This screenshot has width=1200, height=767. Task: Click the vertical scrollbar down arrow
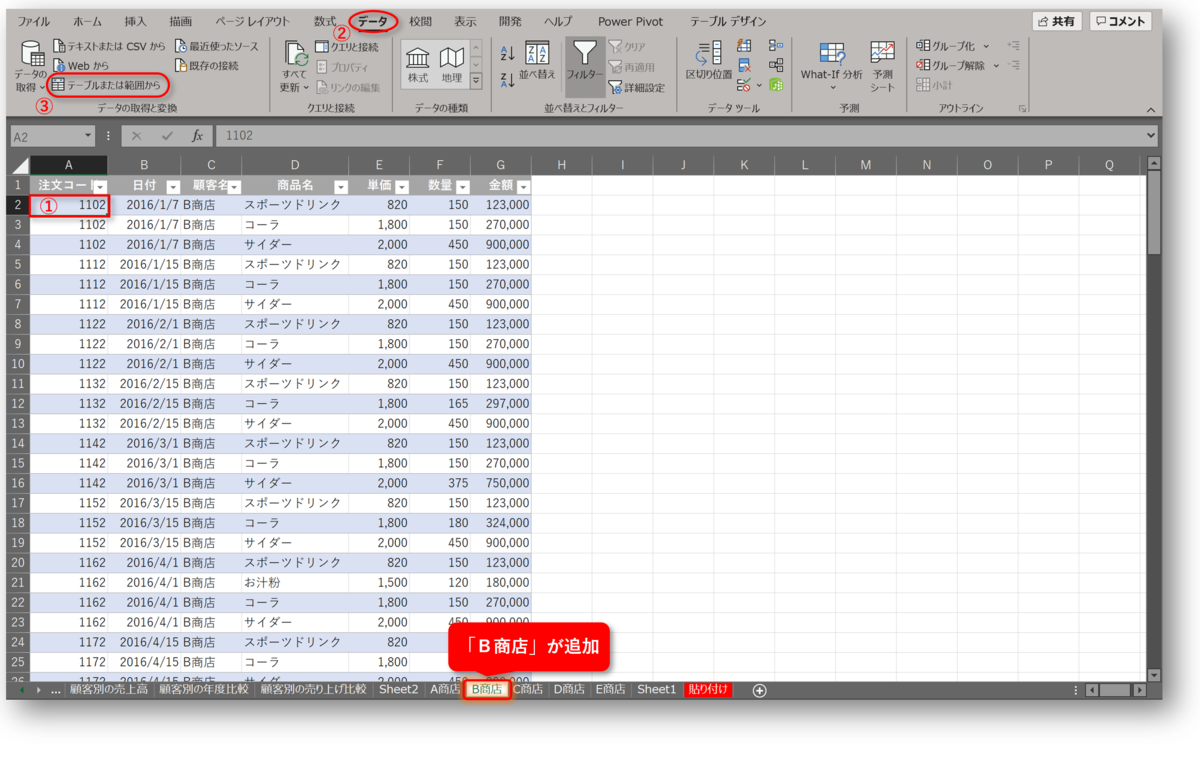pyautogui.click(x=1154, y=675)
